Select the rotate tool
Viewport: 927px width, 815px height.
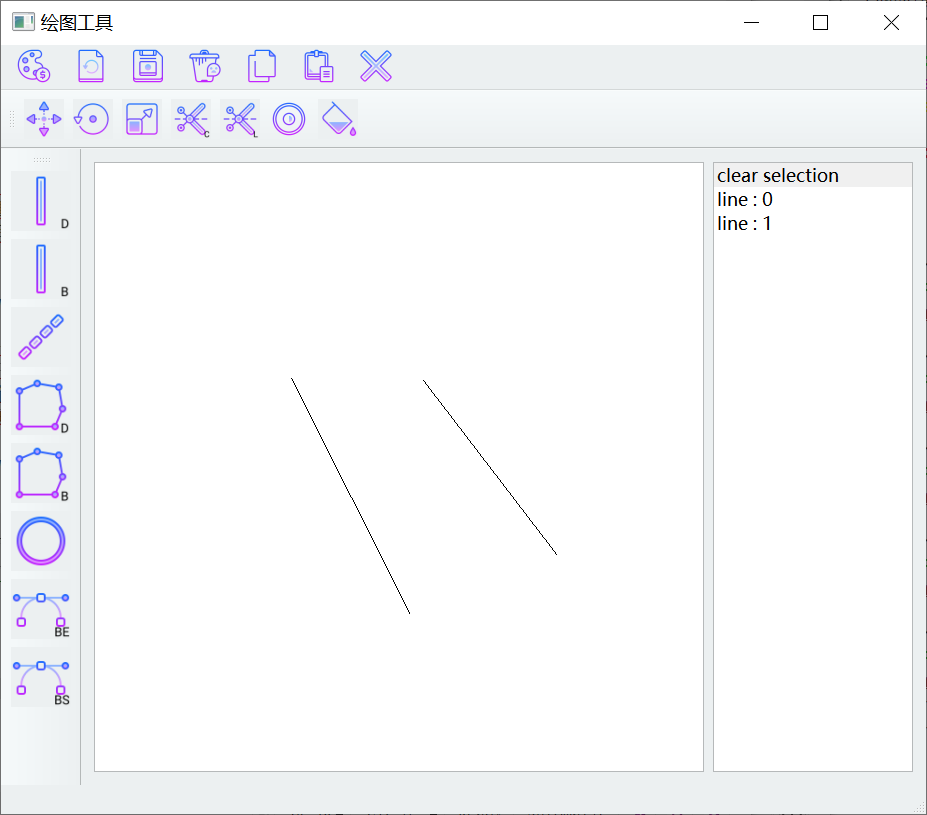click(x=92, y=119)
